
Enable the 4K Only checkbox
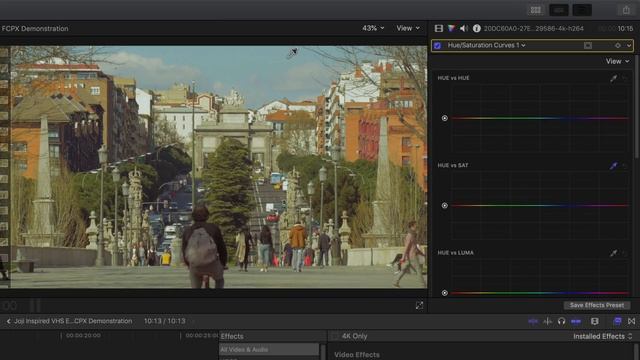(335, 336)
